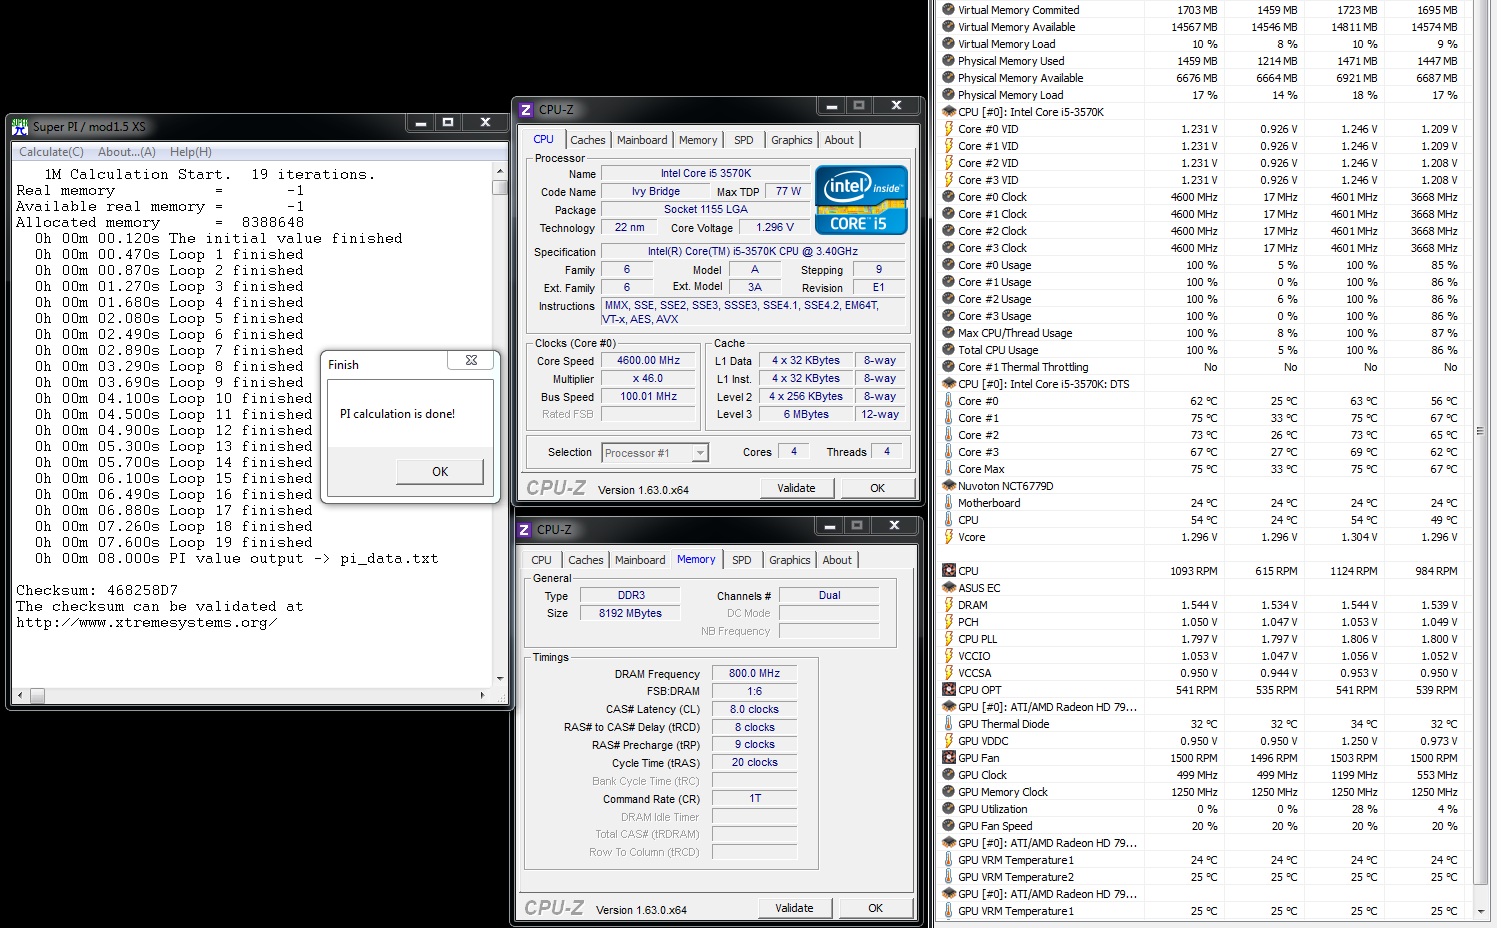Click the Super PI title bar icon
The height and width of the screenshot is (928, 1497).
(20, 127)
